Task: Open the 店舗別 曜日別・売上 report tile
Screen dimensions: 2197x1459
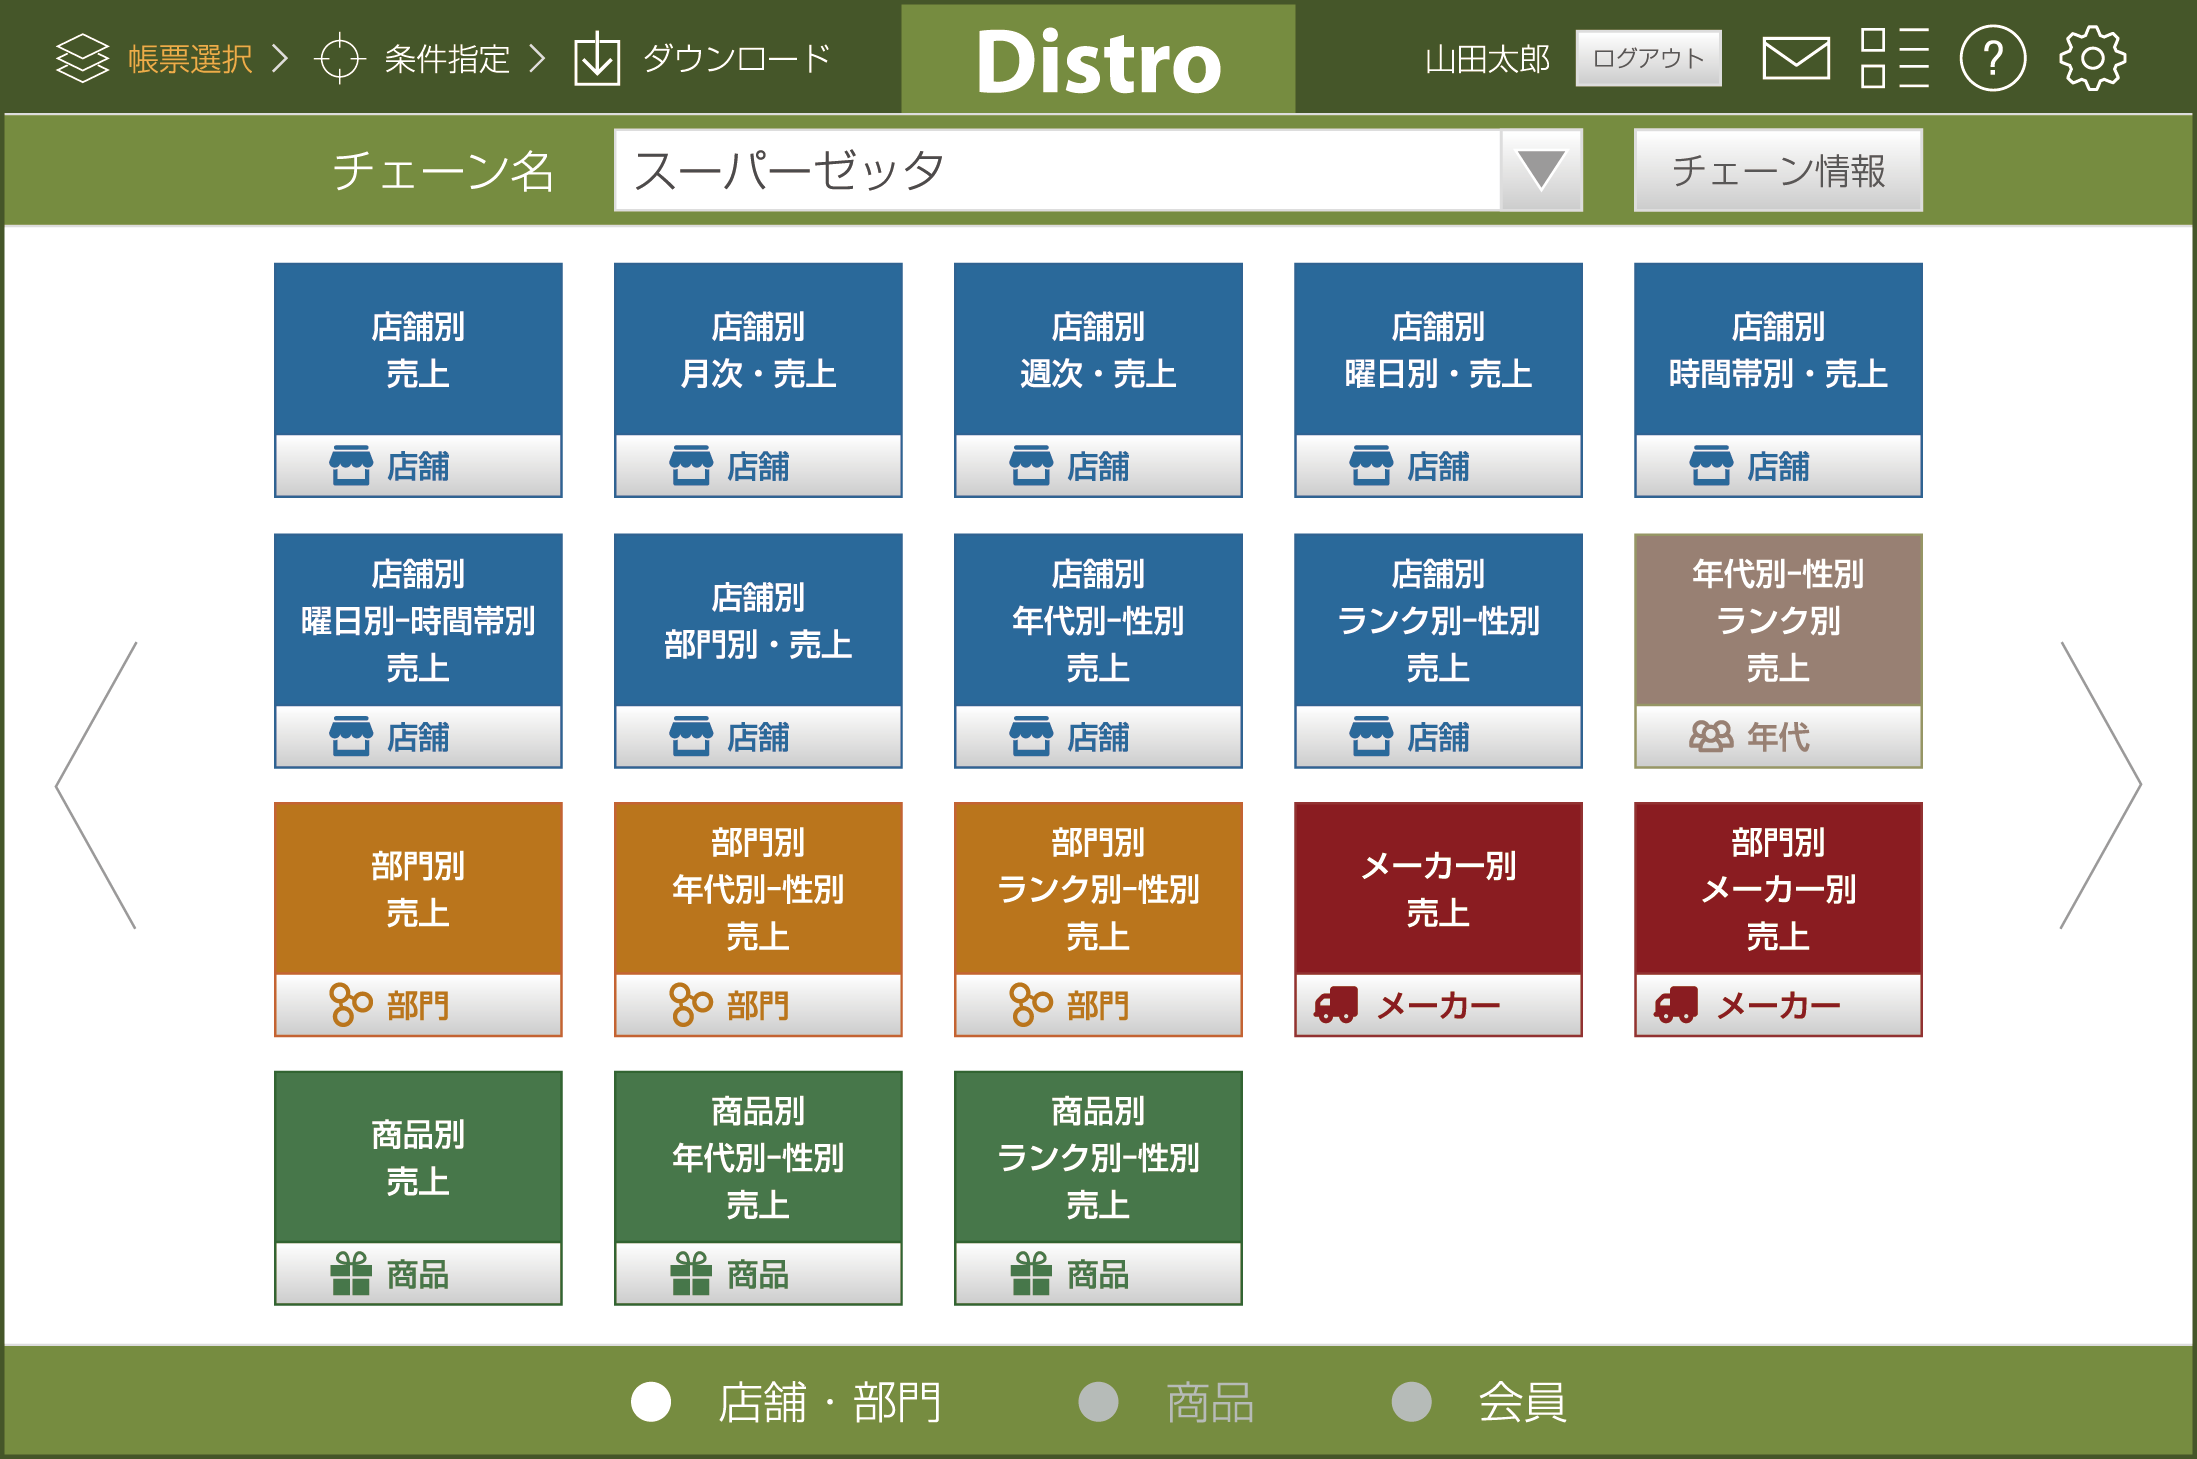Action: click(1438, 380)
